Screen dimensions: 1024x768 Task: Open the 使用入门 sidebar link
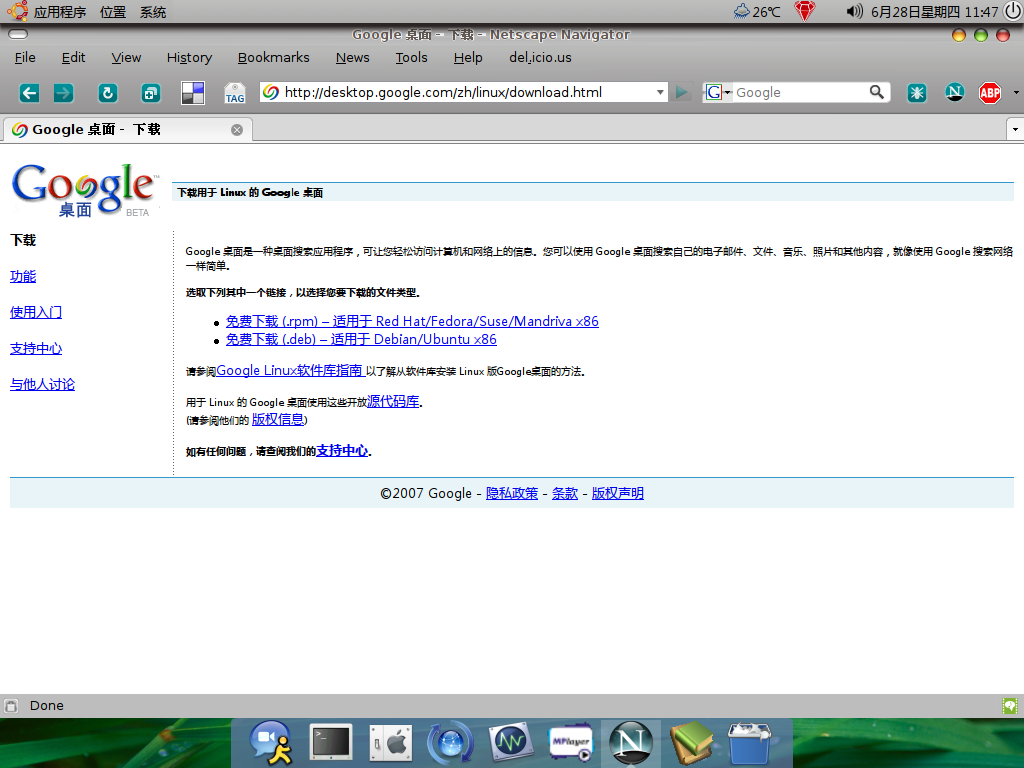(36, 312)
